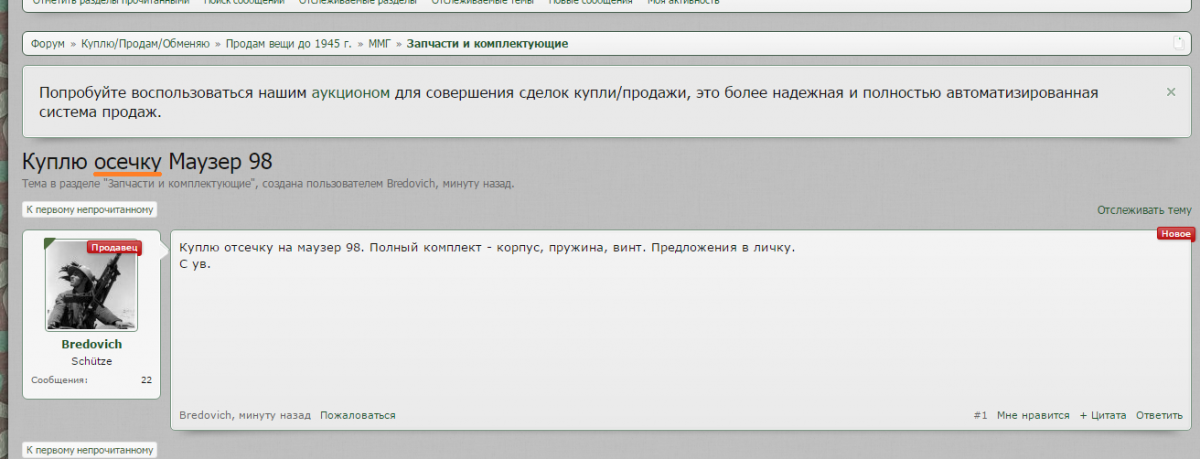Click the lower К первому непрочитанному button
This screenshot has height=459, width=1200.
pos(90,450)
